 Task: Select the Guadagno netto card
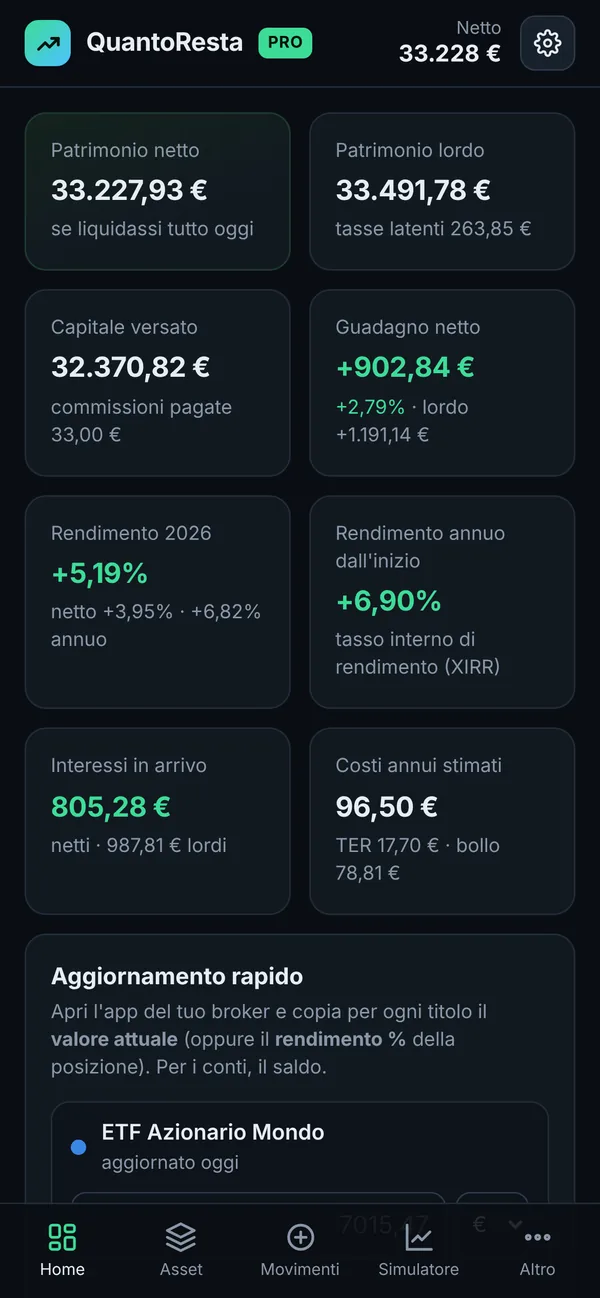(442, 383)
